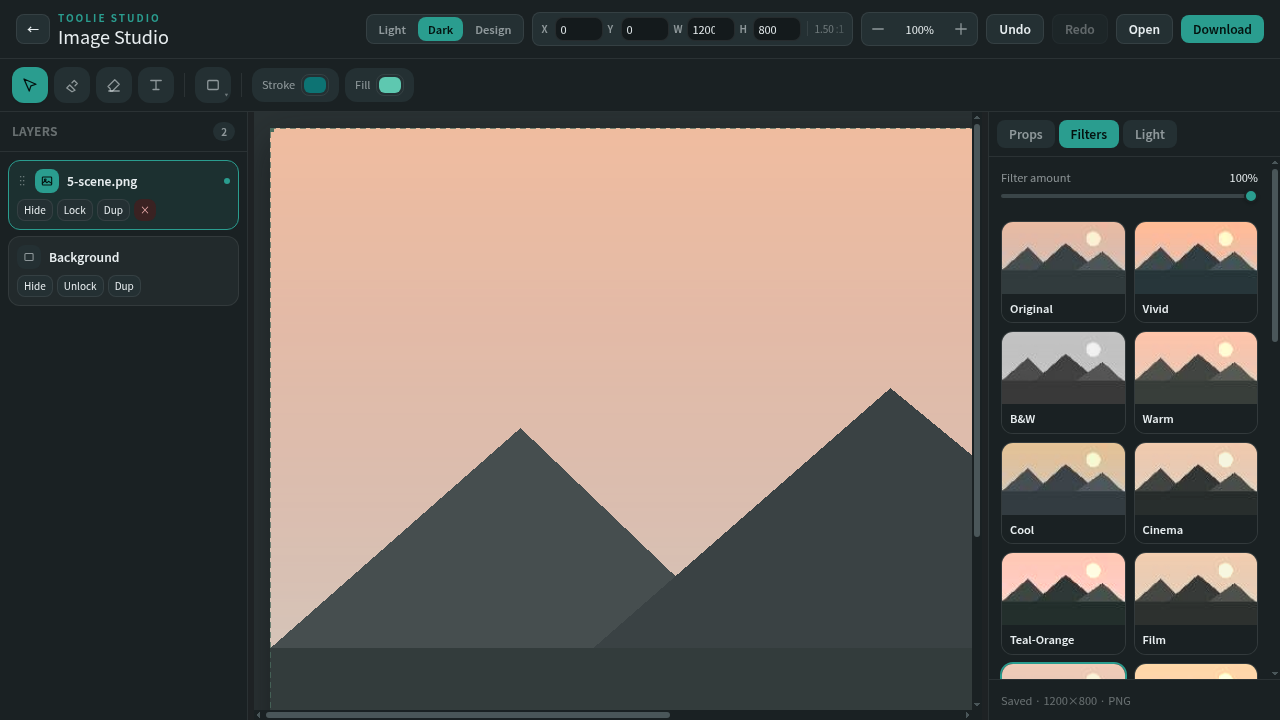Apply the Cinema filter
Screen dimensions: 1280x720
pos(1196,493)
